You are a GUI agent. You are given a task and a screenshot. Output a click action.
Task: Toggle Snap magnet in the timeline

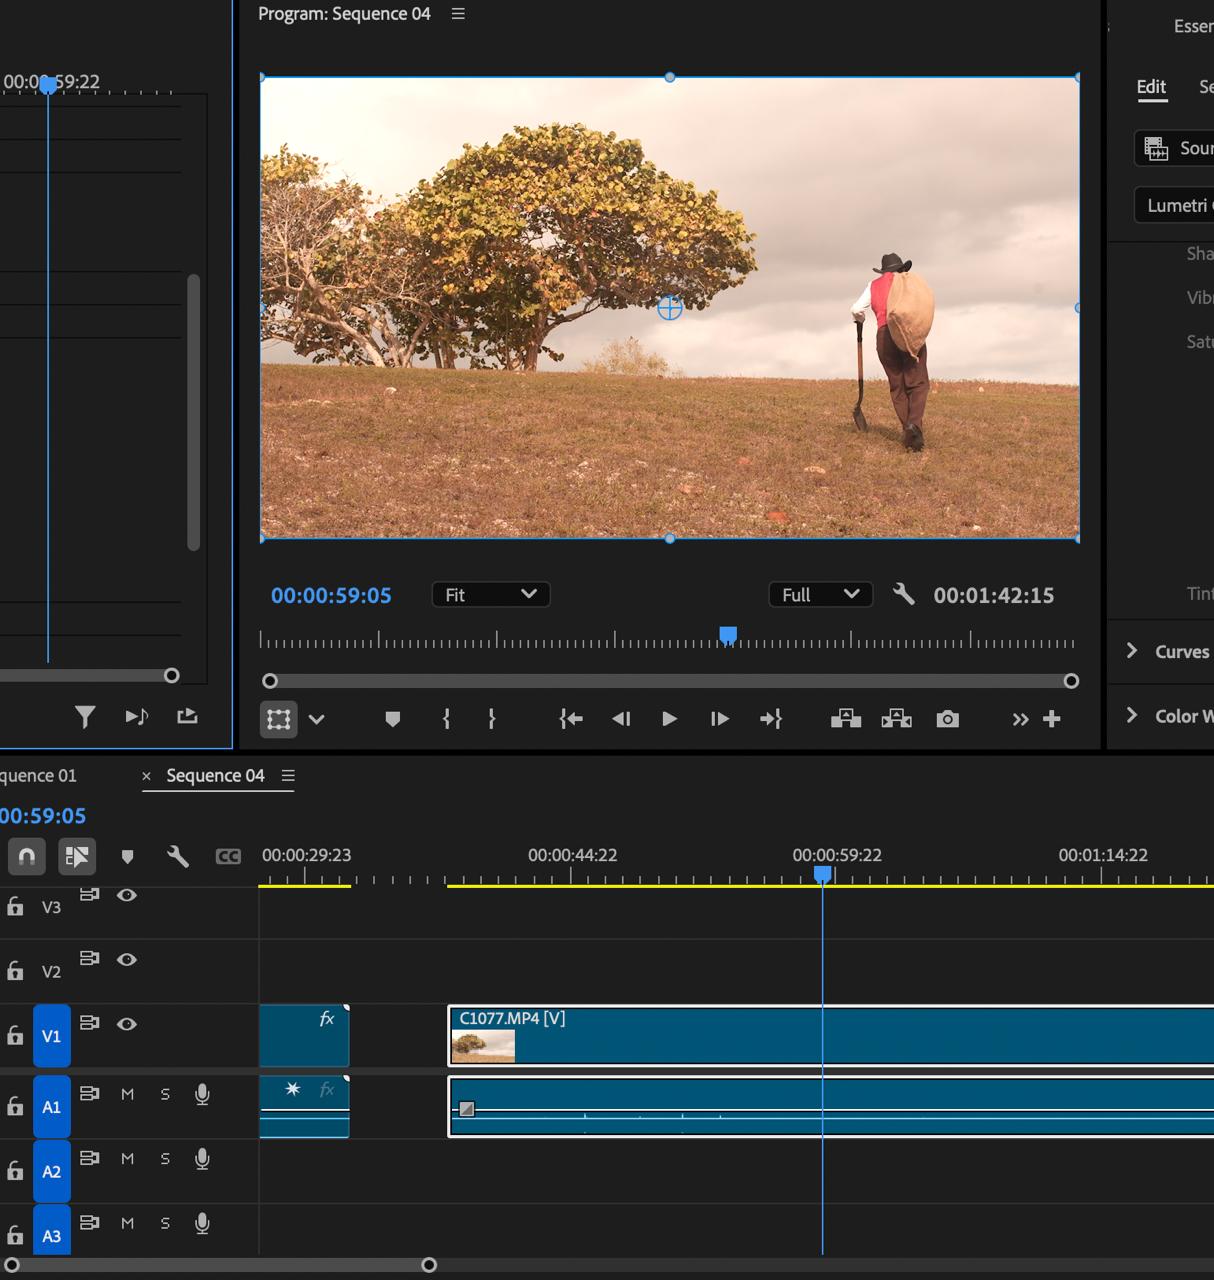(27, 857)
